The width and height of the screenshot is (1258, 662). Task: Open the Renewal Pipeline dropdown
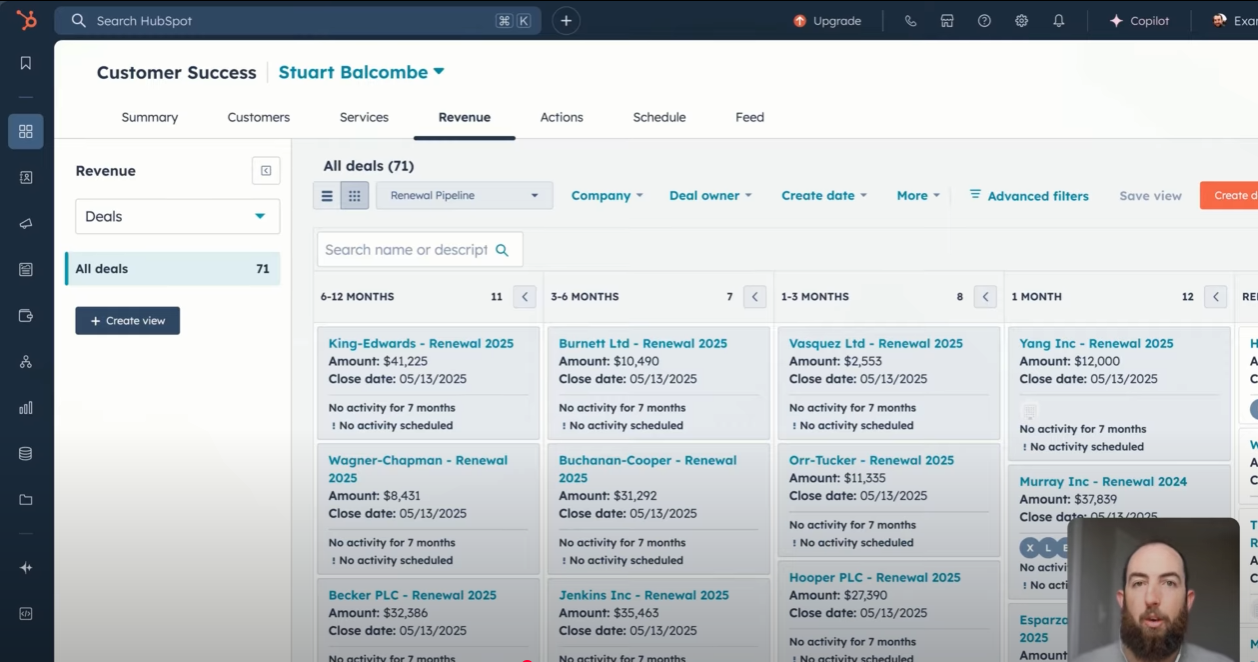click(x=464, y=196)
